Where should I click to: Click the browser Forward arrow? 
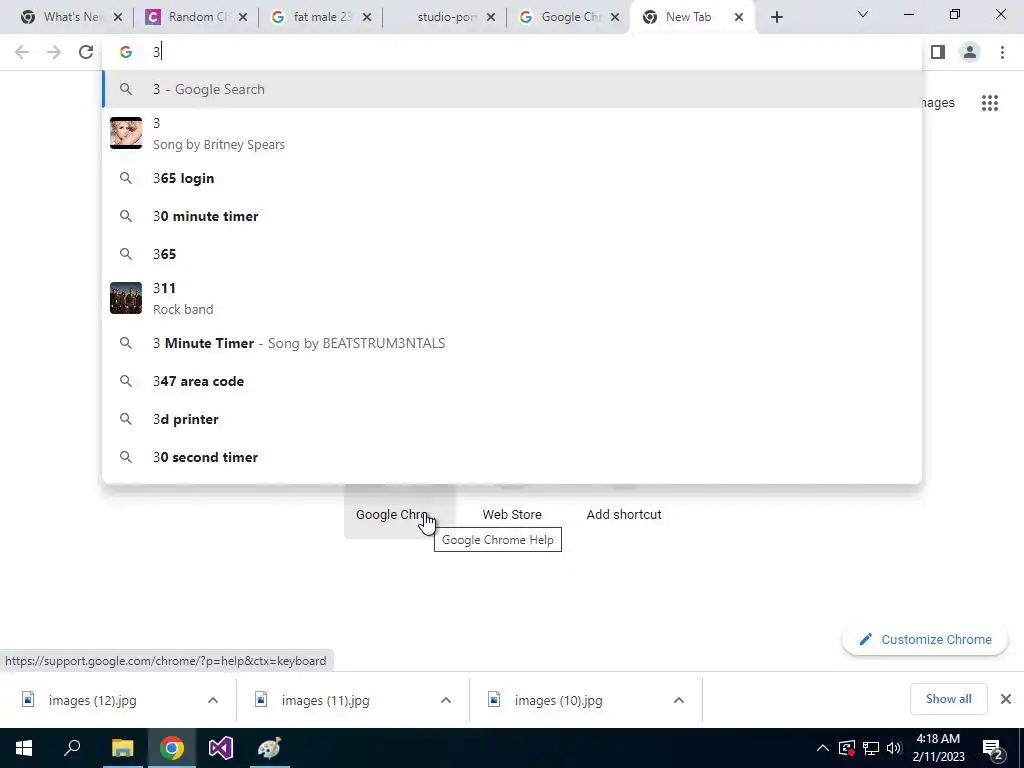point(54,52)
